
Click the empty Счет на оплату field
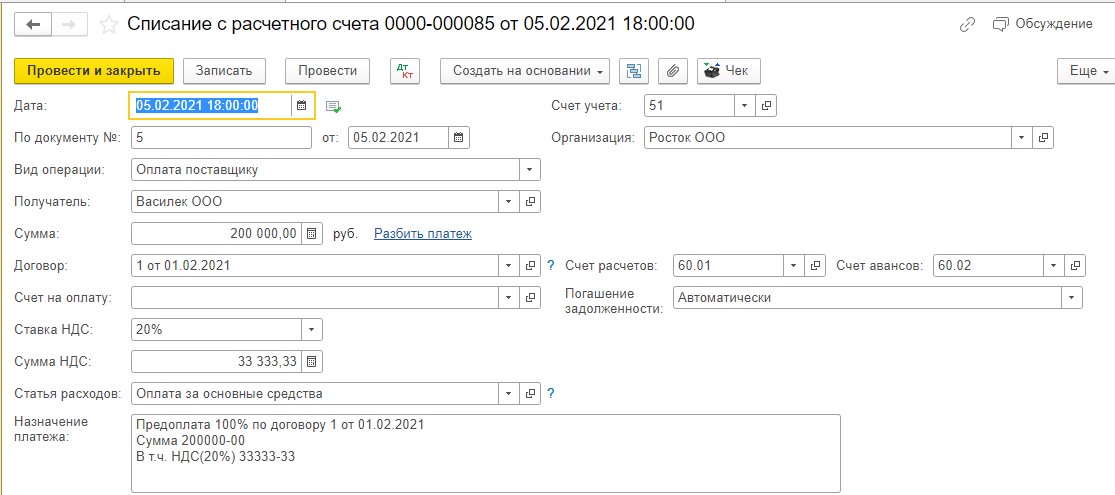(x=315, y=297)
